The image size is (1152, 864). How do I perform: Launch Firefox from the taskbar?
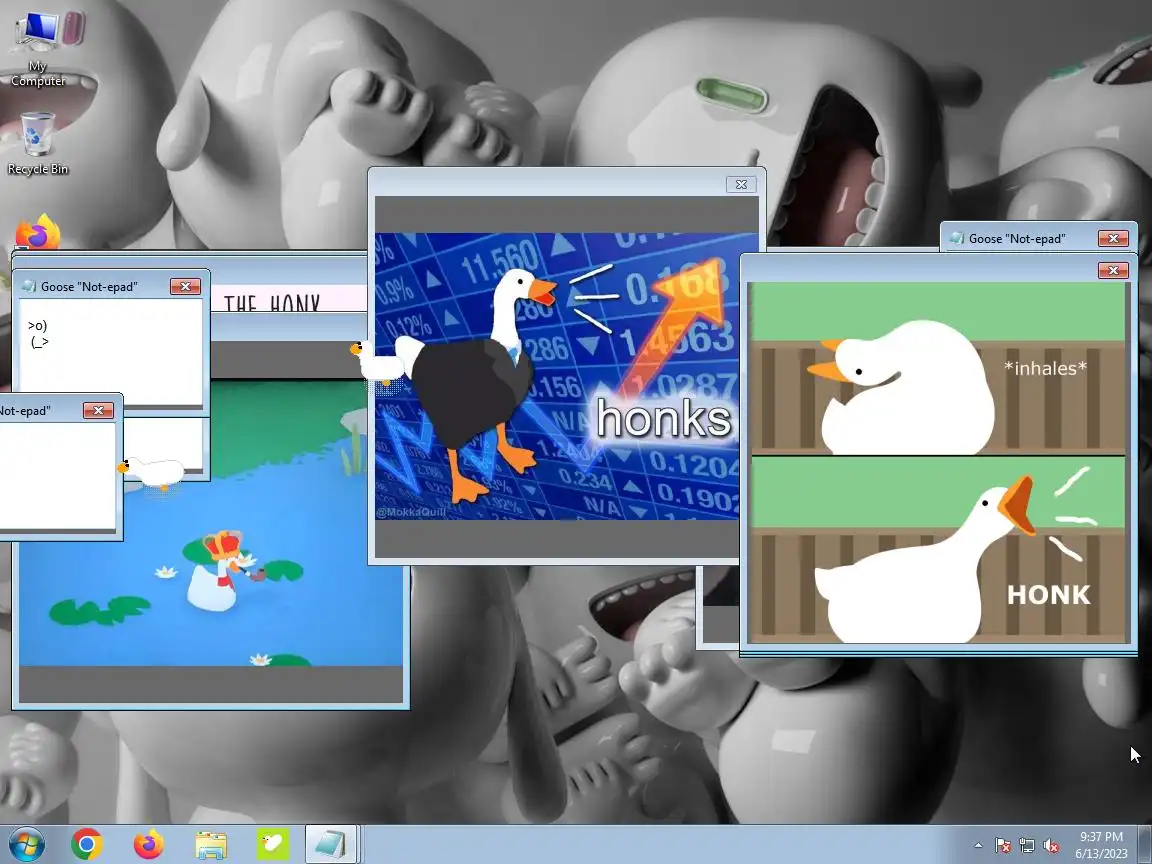pyautogui.click(x=148, y=844)
